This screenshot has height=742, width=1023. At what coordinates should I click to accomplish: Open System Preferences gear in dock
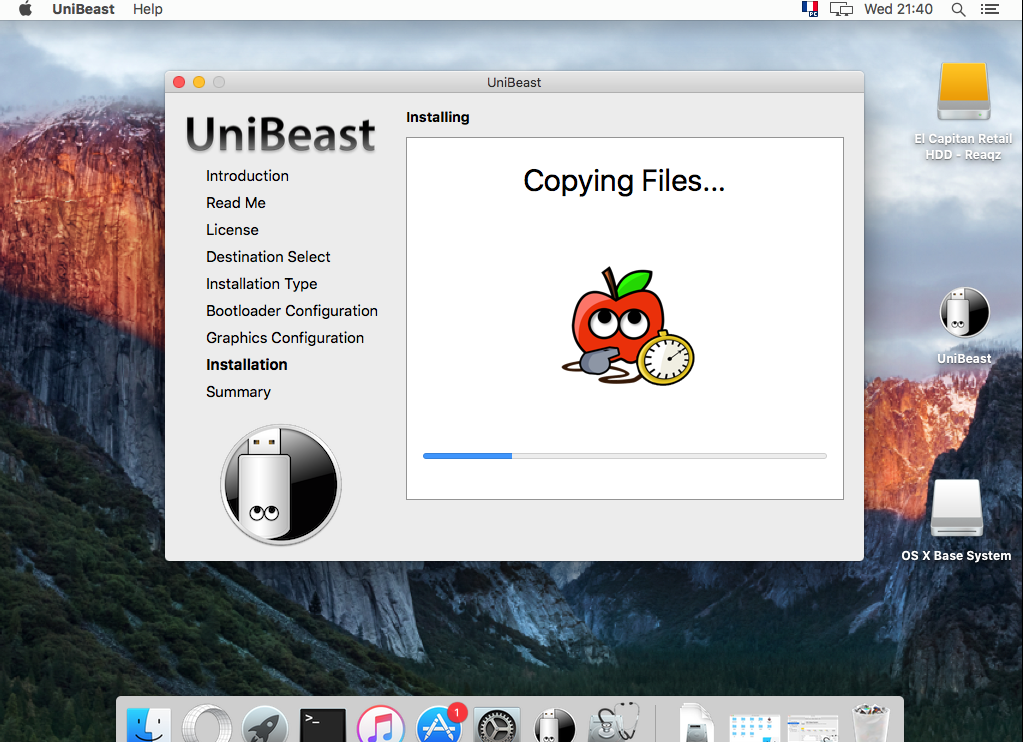[496, 725]
